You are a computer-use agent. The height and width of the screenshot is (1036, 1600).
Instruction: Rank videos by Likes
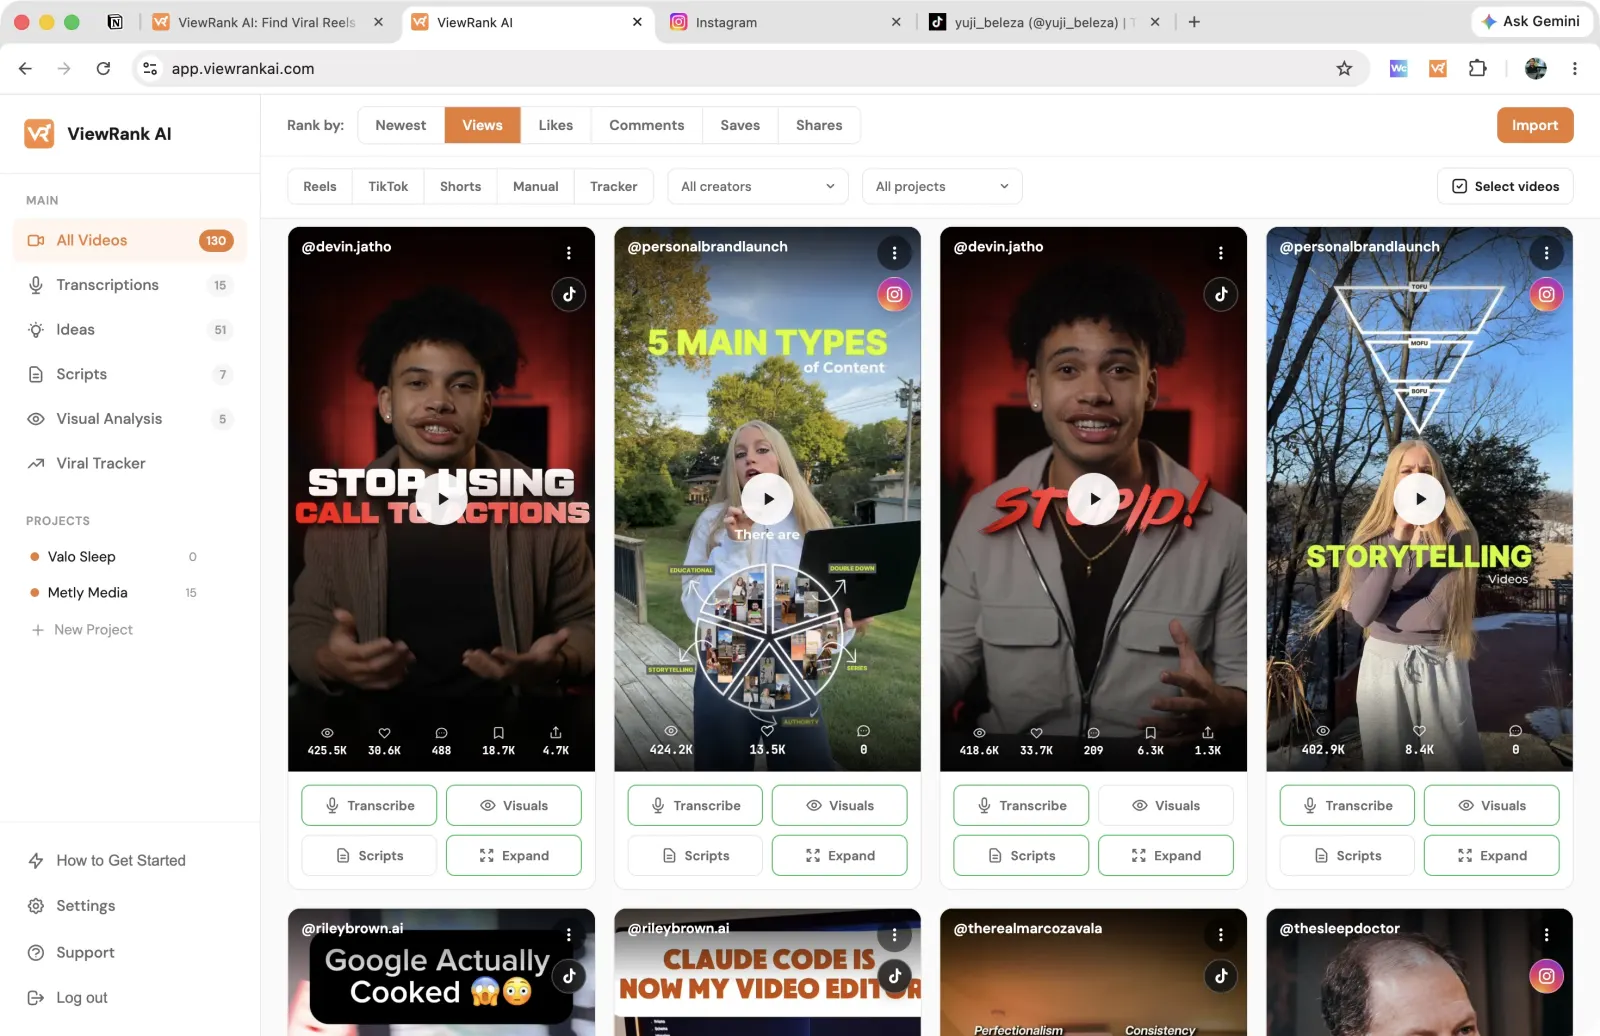click(556, 125)
